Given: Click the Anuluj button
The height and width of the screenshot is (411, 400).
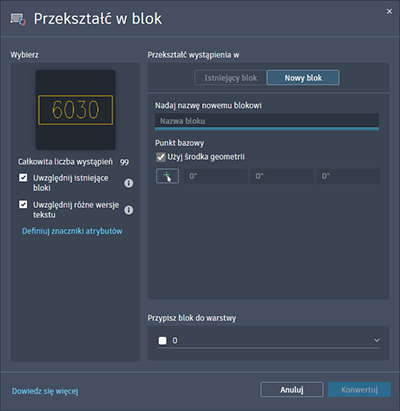Looking at the screenshot, I should pyautogui.click(x=292, y=389).
